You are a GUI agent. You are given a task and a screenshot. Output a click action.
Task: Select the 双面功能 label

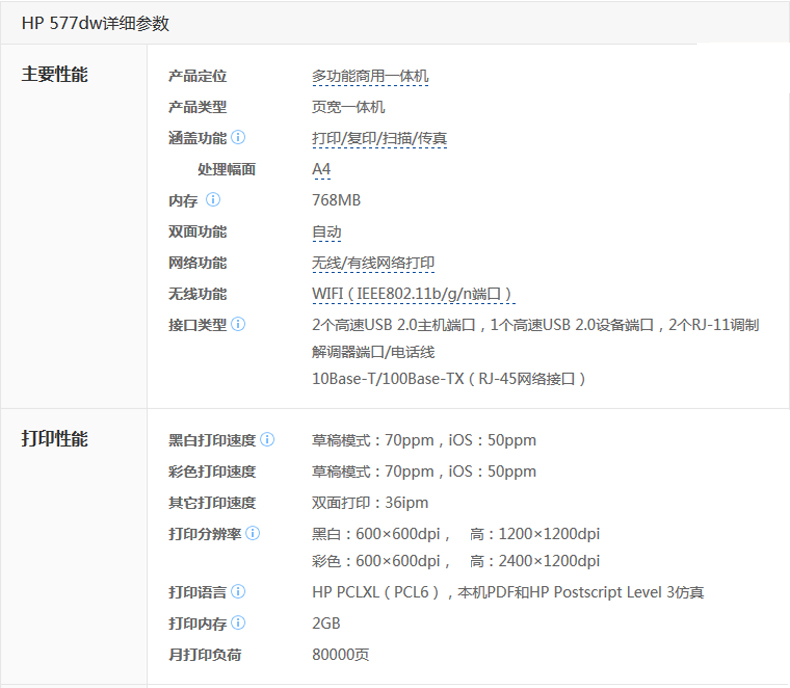pyautogui.click(x=198, y=232)
